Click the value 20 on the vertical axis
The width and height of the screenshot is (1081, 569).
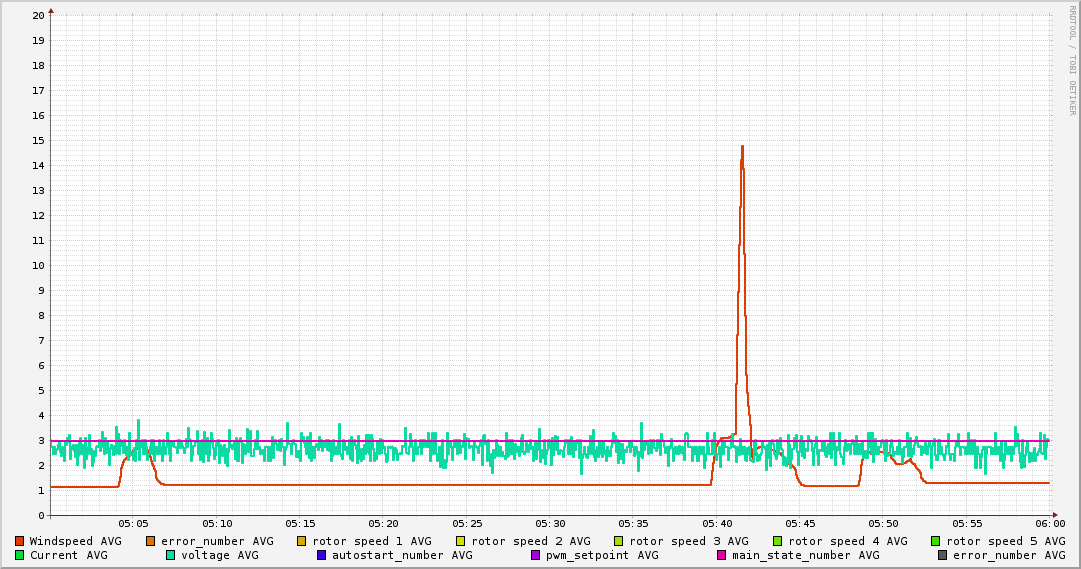point(38,15)
